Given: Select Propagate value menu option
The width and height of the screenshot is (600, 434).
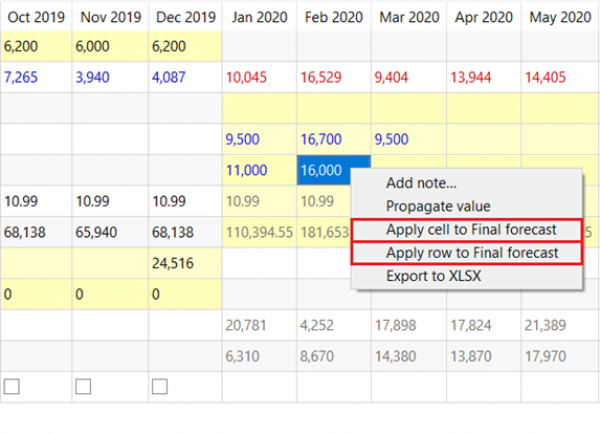Looking at the screenshot, I should (437, 206).
